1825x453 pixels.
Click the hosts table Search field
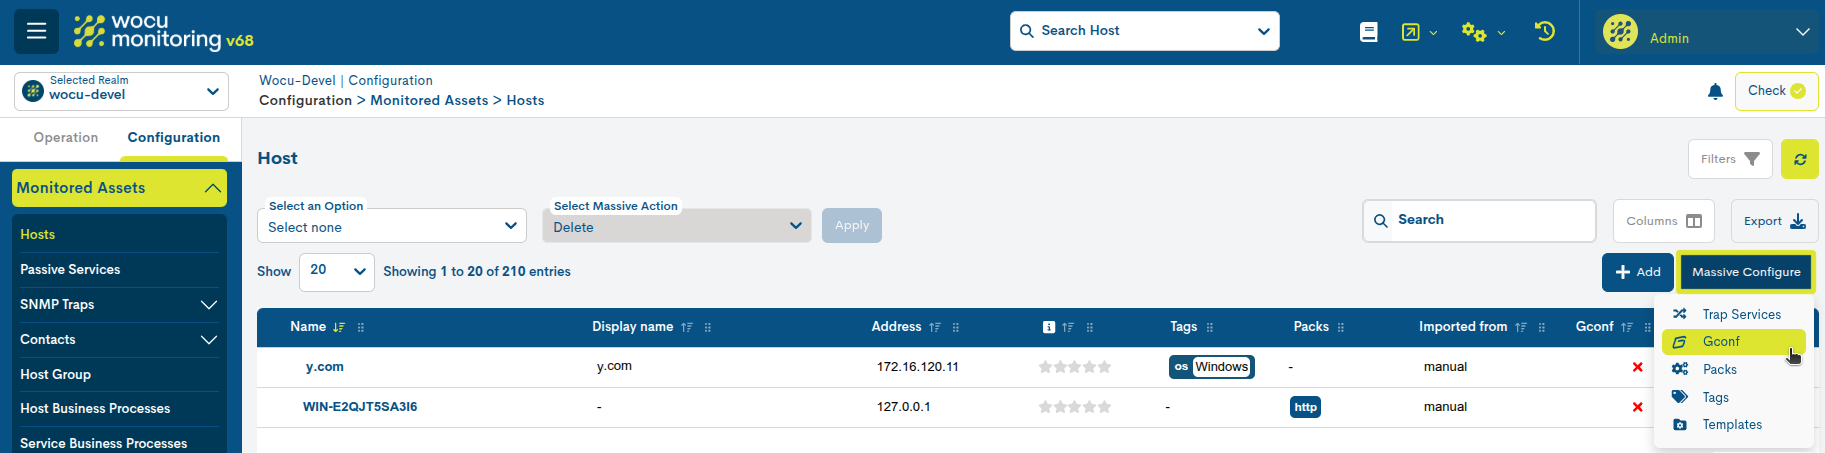(1479, 220)
